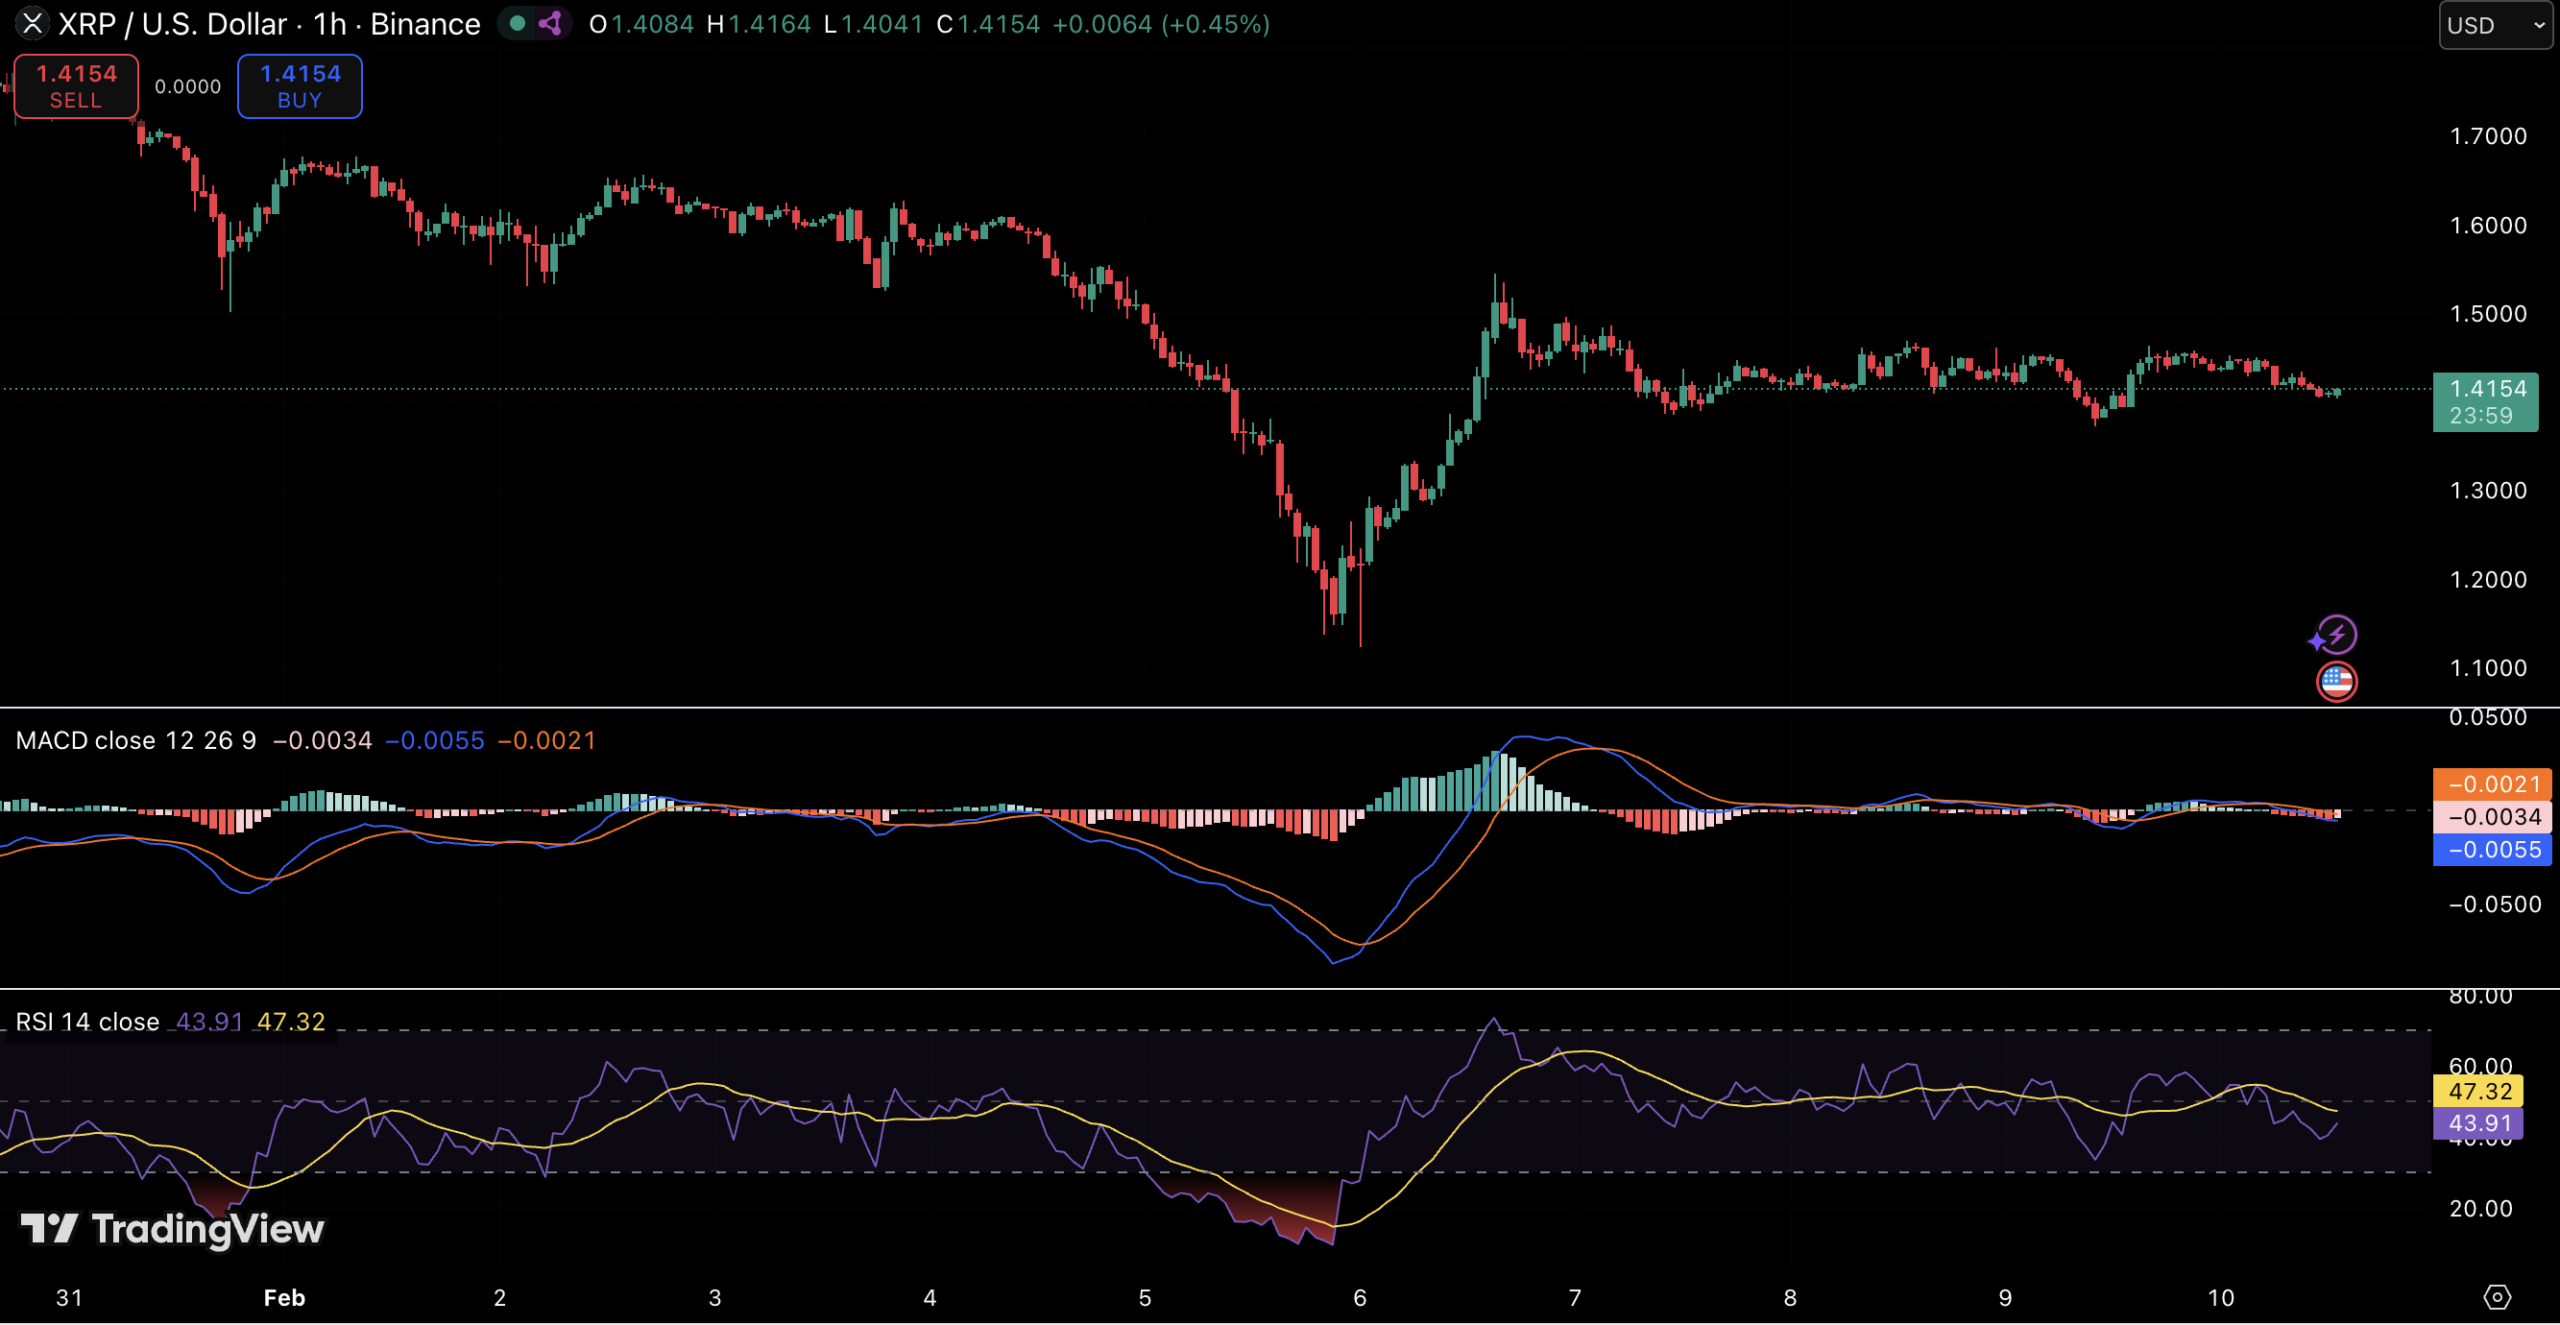Remove the XRP chart via the legend X icon
Screen dimensions: 2560x1325
tap(33, 24)
